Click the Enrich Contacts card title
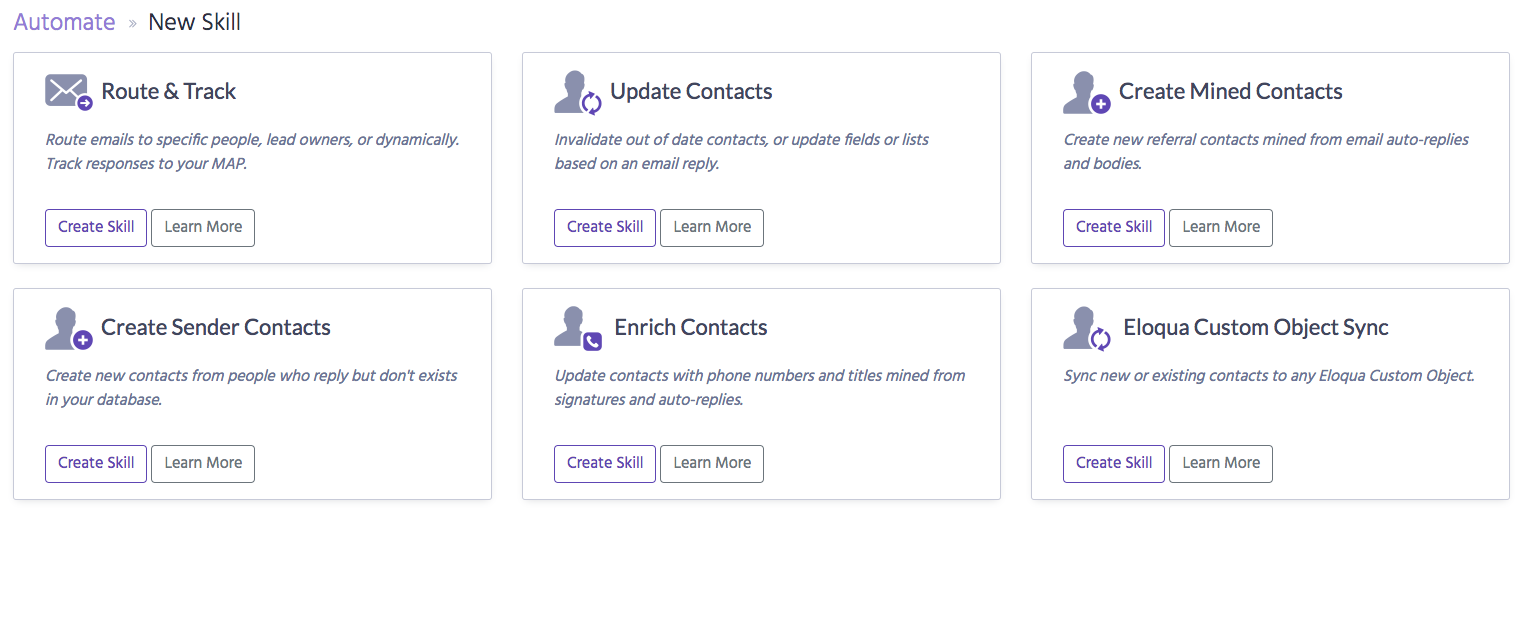This screenshot has height=629, width=1526. (691, 327)
